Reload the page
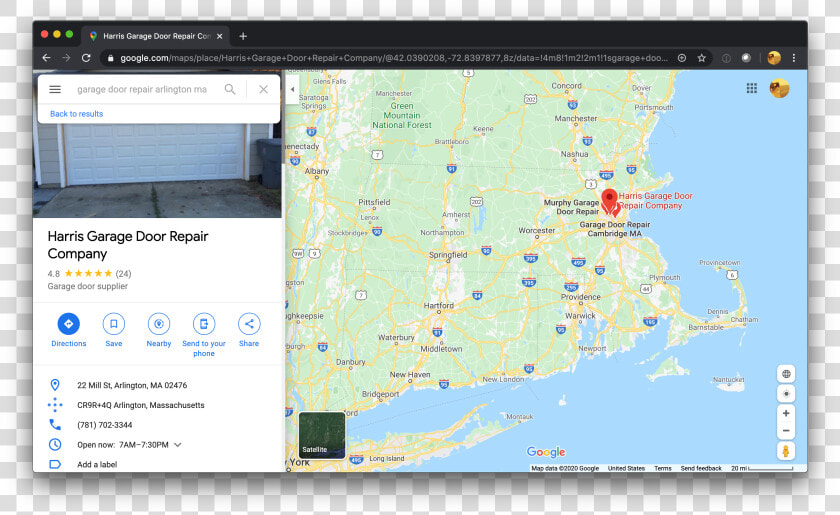 [86, 58]
